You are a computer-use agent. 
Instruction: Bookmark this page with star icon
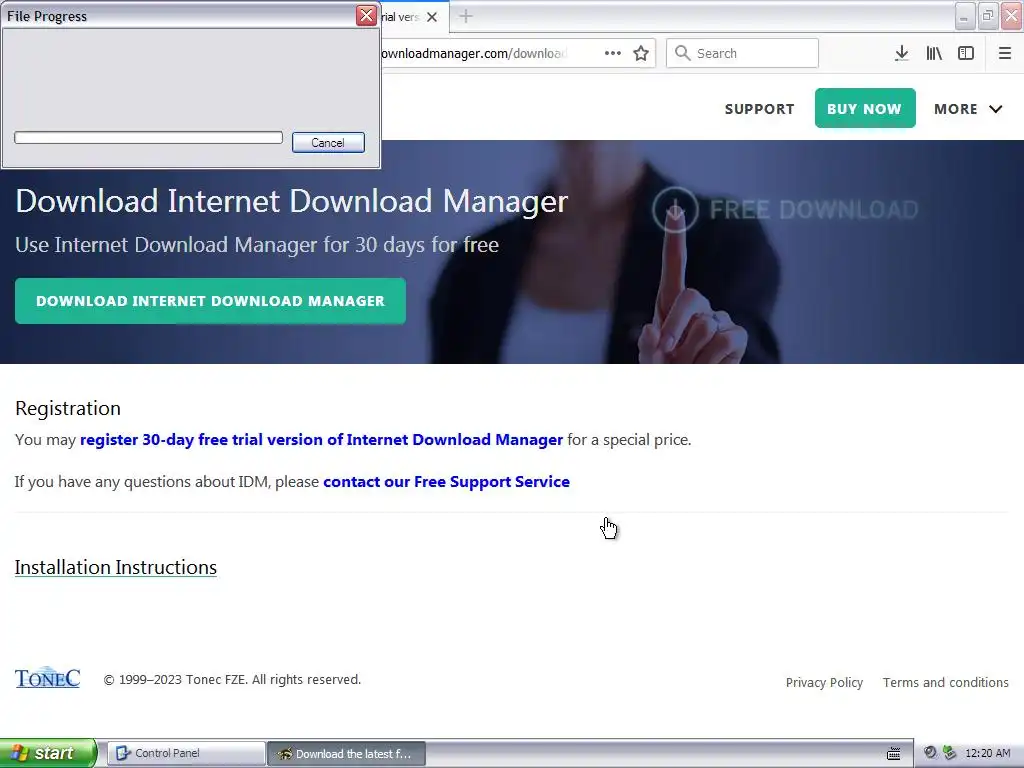pyautogui.click(x=641, y=54)
